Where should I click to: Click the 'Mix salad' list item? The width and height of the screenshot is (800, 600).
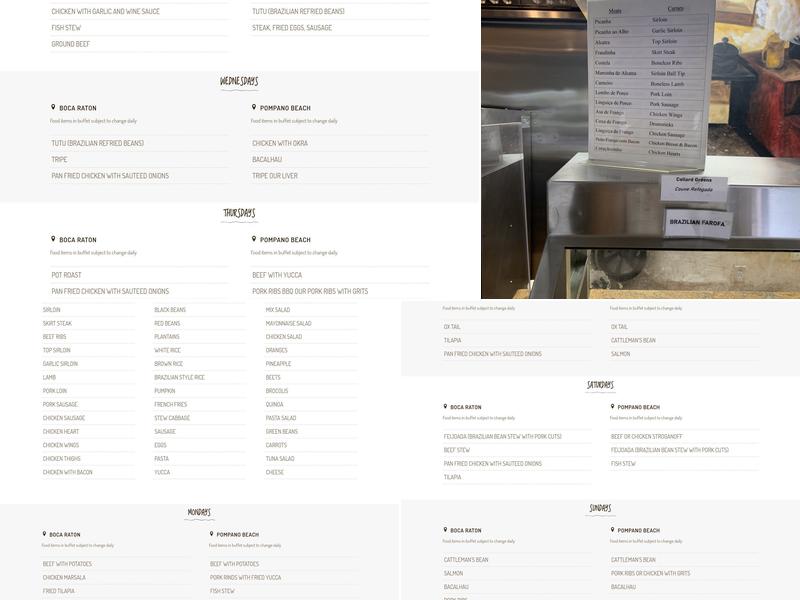[278, 310]
